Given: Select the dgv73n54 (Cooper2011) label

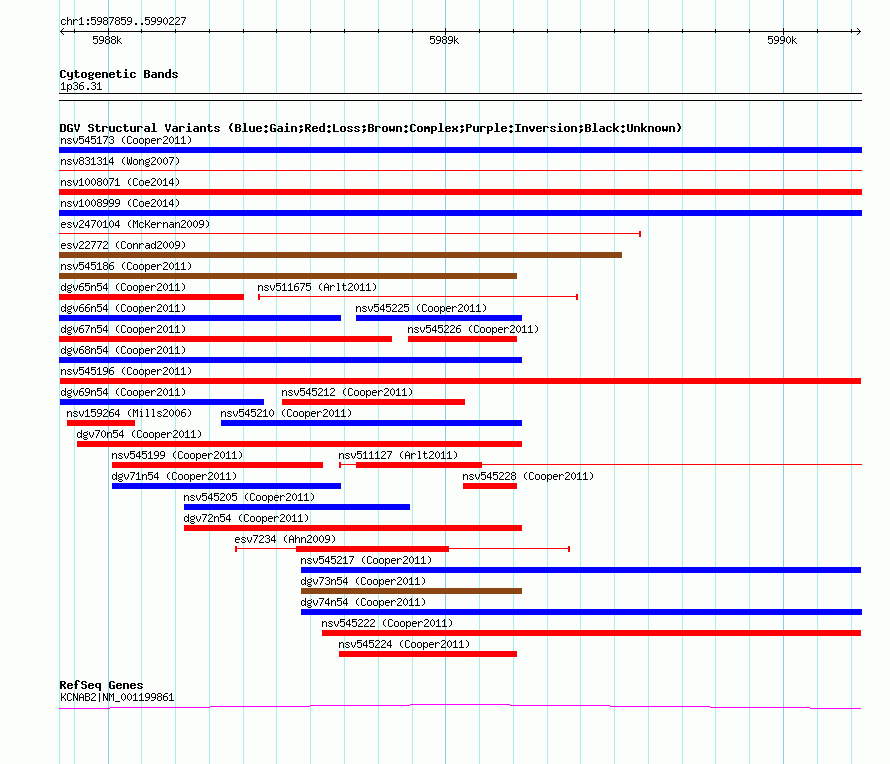Looking at the screenshot, I should (363, 581).
